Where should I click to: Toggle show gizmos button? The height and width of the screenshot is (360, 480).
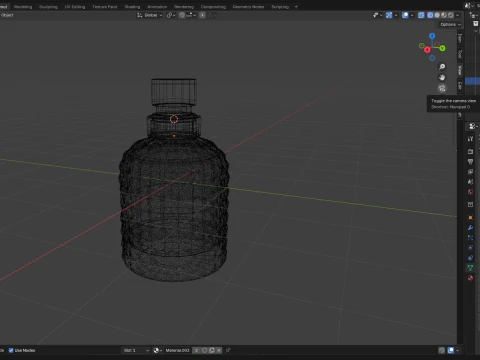coord(389,15)
